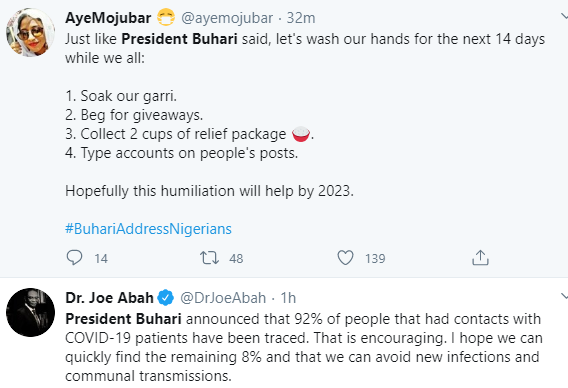This screenshot has height=388, width=568.
Task: Expand options chevron on AyeMojubar's tweet
Action: coord(564,16)
